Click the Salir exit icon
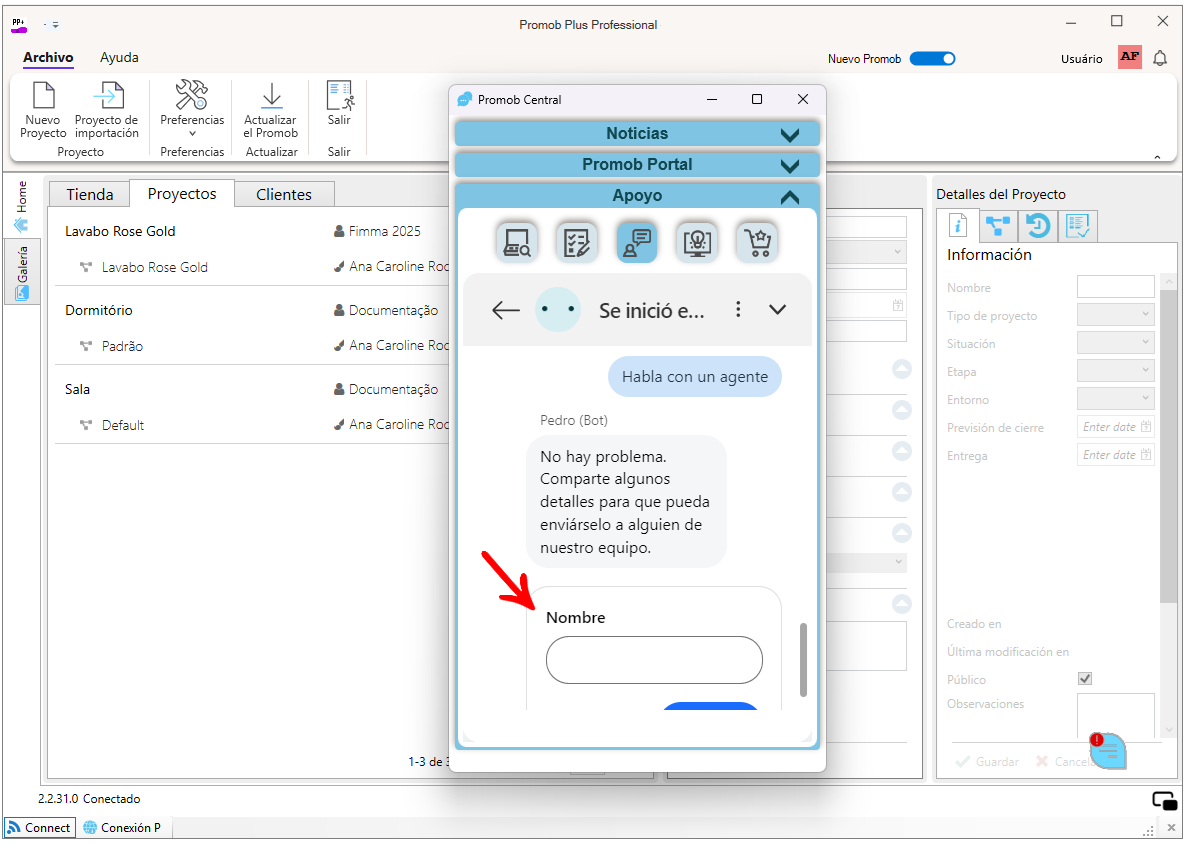This screenshot has width=1186, height=846. click(x=339, y=96)
